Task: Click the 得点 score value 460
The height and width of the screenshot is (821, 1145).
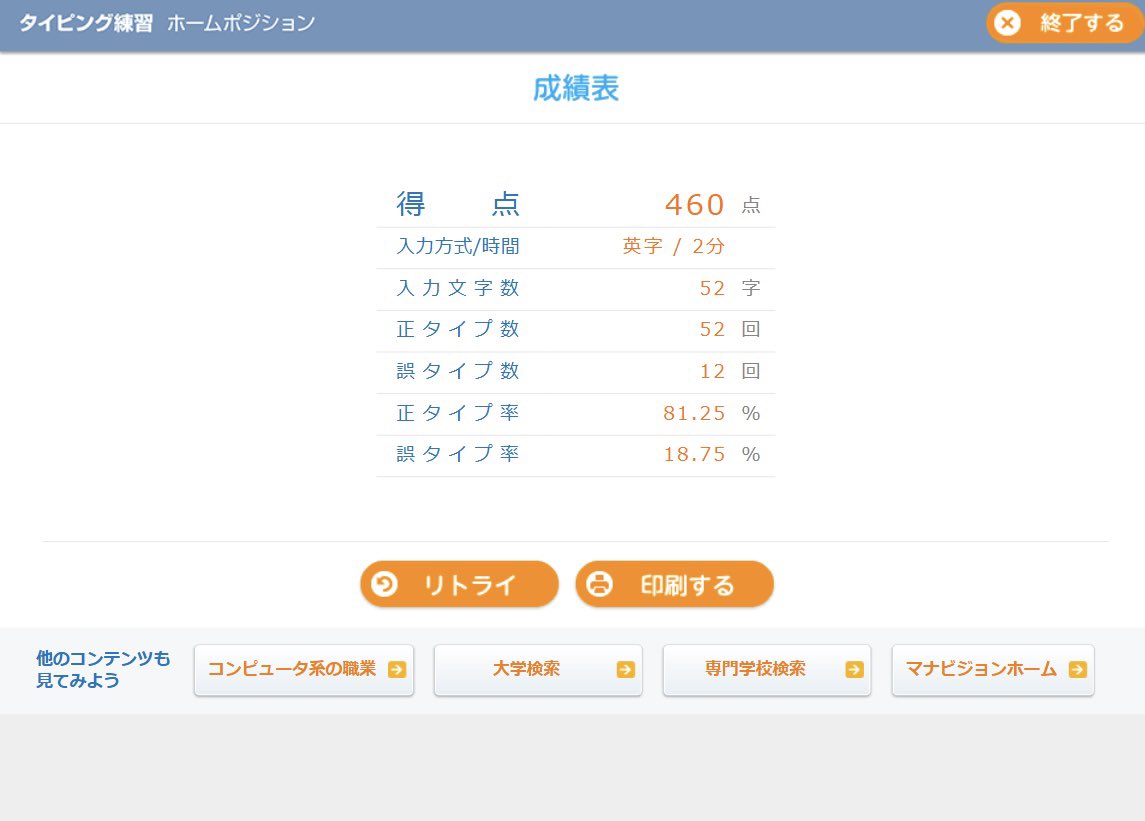Action: pos(695,204)
